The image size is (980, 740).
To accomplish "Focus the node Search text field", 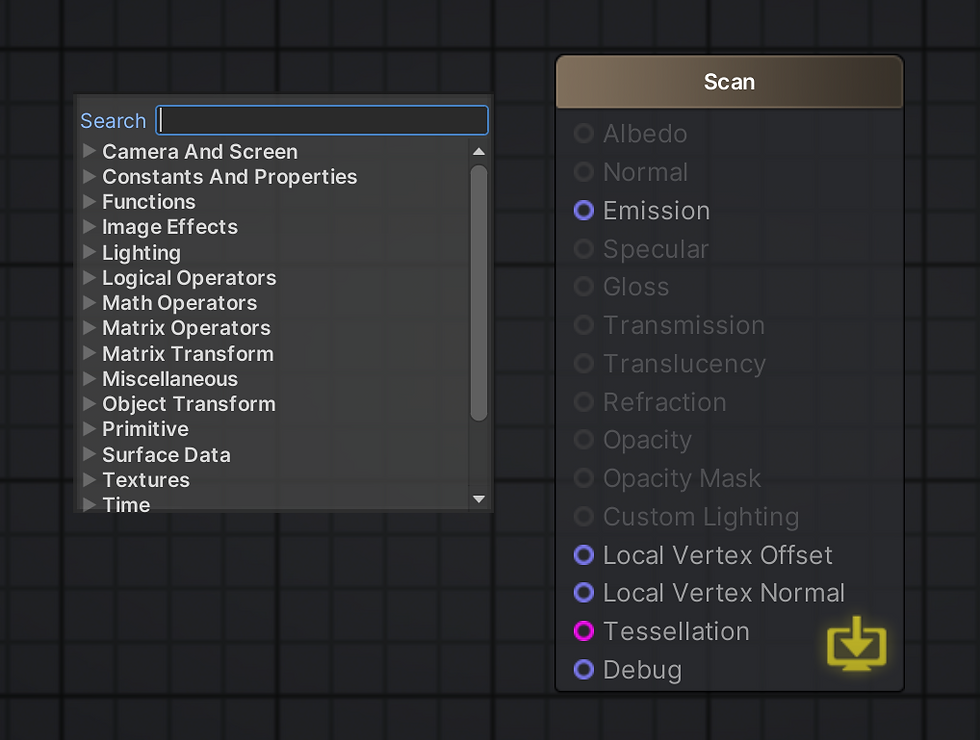I will [322, 120].
